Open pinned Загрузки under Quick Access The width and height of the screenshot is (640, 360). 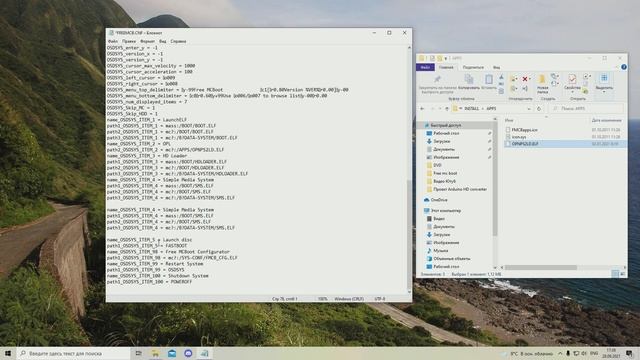(x=441, y=141)
